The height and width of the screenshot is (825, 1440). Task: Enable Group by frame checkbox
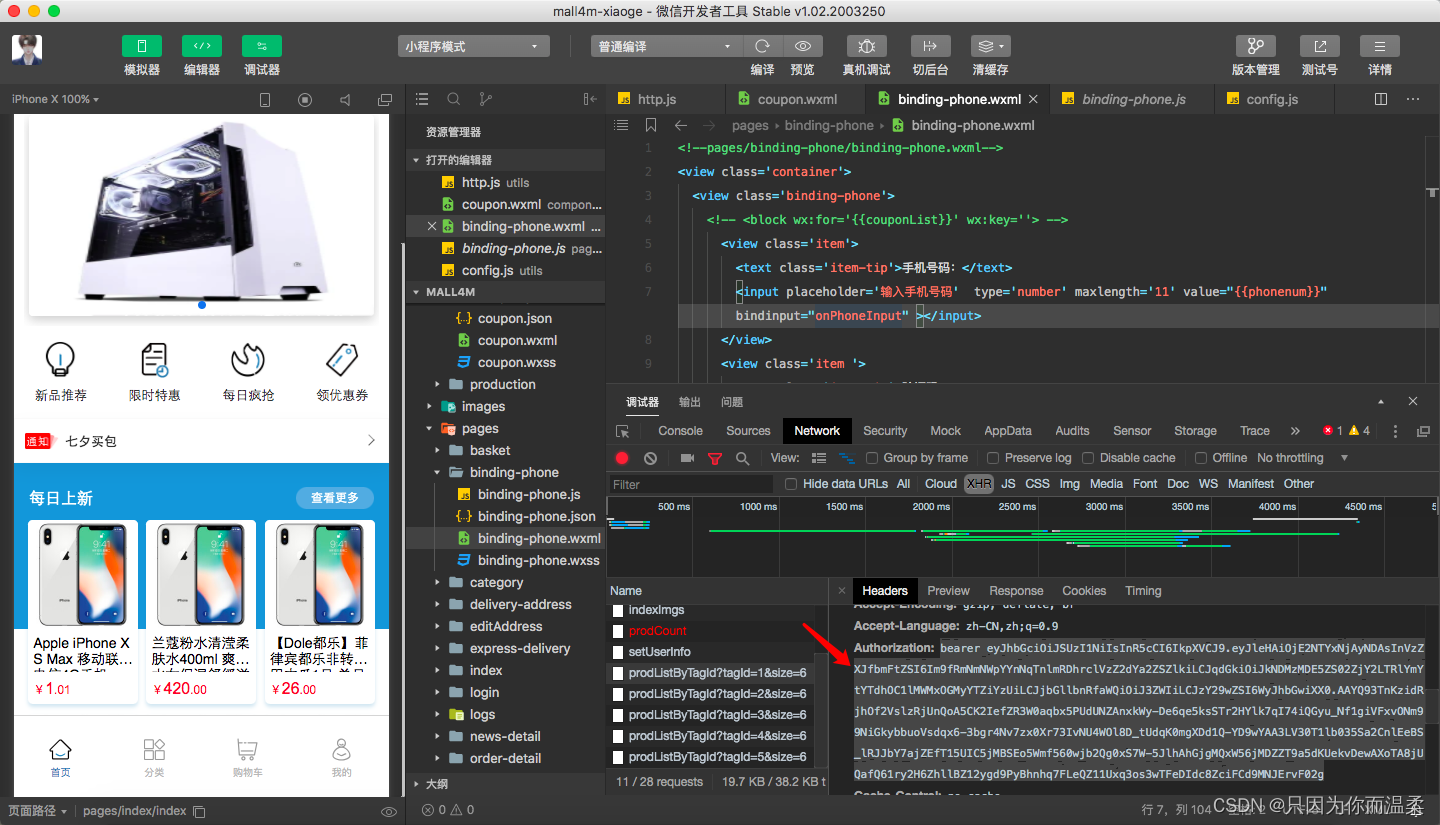click(x=872, y=458)
